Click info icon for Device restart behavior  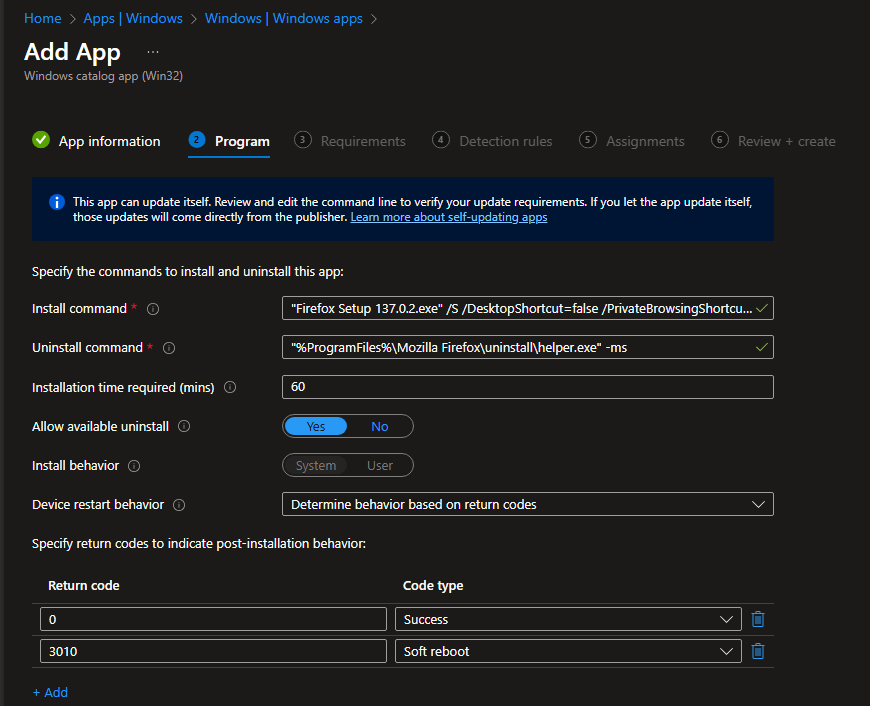(x=179, y=505)
